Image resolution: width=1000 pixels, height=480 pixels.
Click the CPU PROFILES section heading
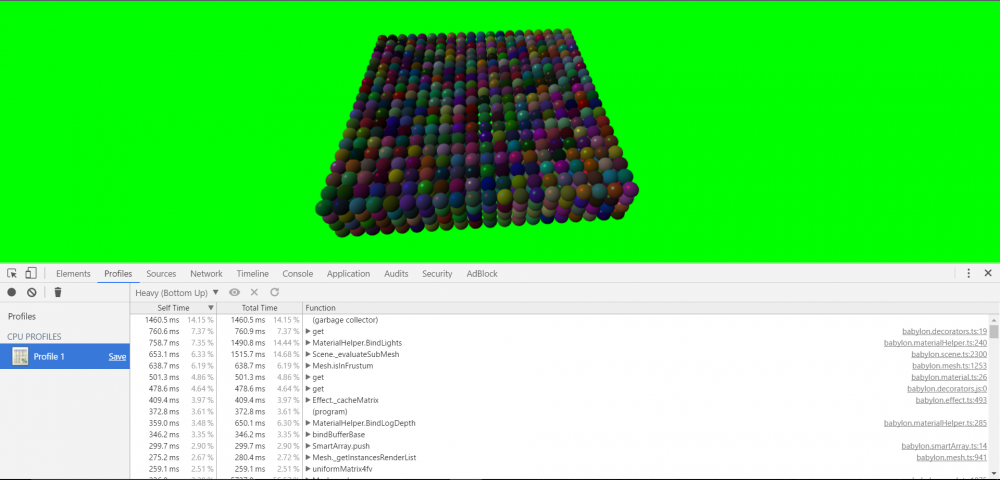click(34, 337)
